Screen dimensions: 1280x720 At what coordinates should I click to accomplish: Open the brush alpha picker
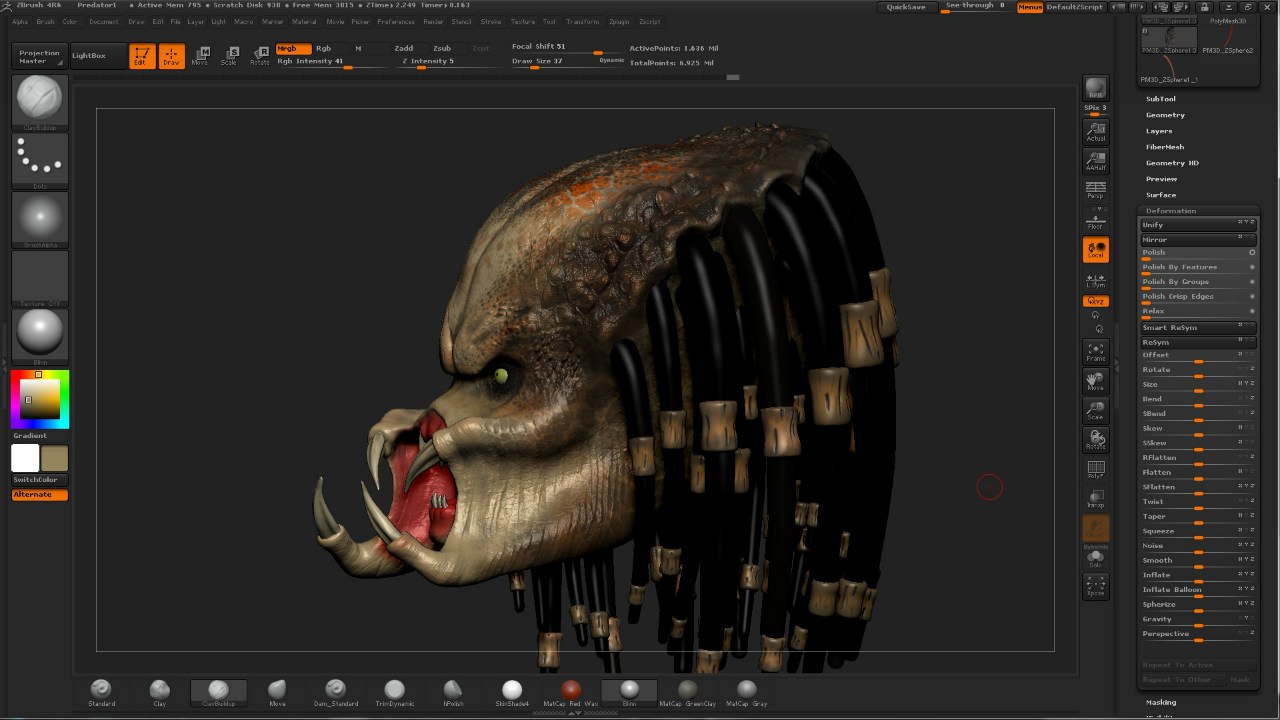[40, 219]
